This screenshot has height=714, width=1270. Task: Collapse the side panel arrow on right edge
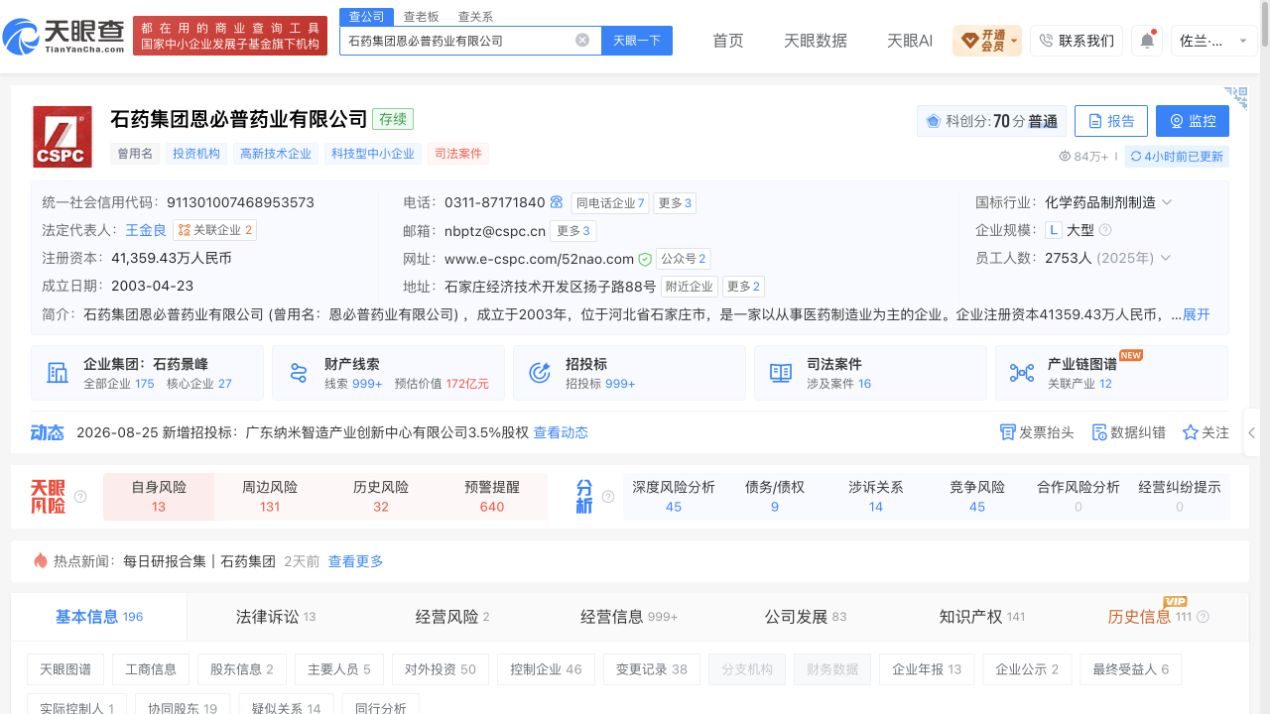[x=1251, y=433]
